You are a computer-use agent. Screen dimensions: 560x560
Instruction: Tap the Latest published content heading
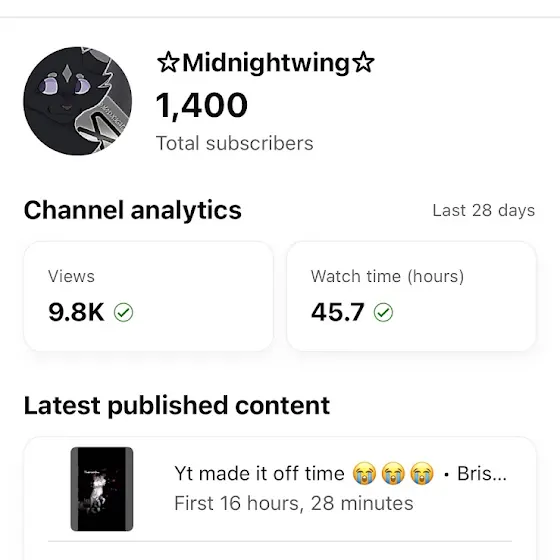(177, 406)
